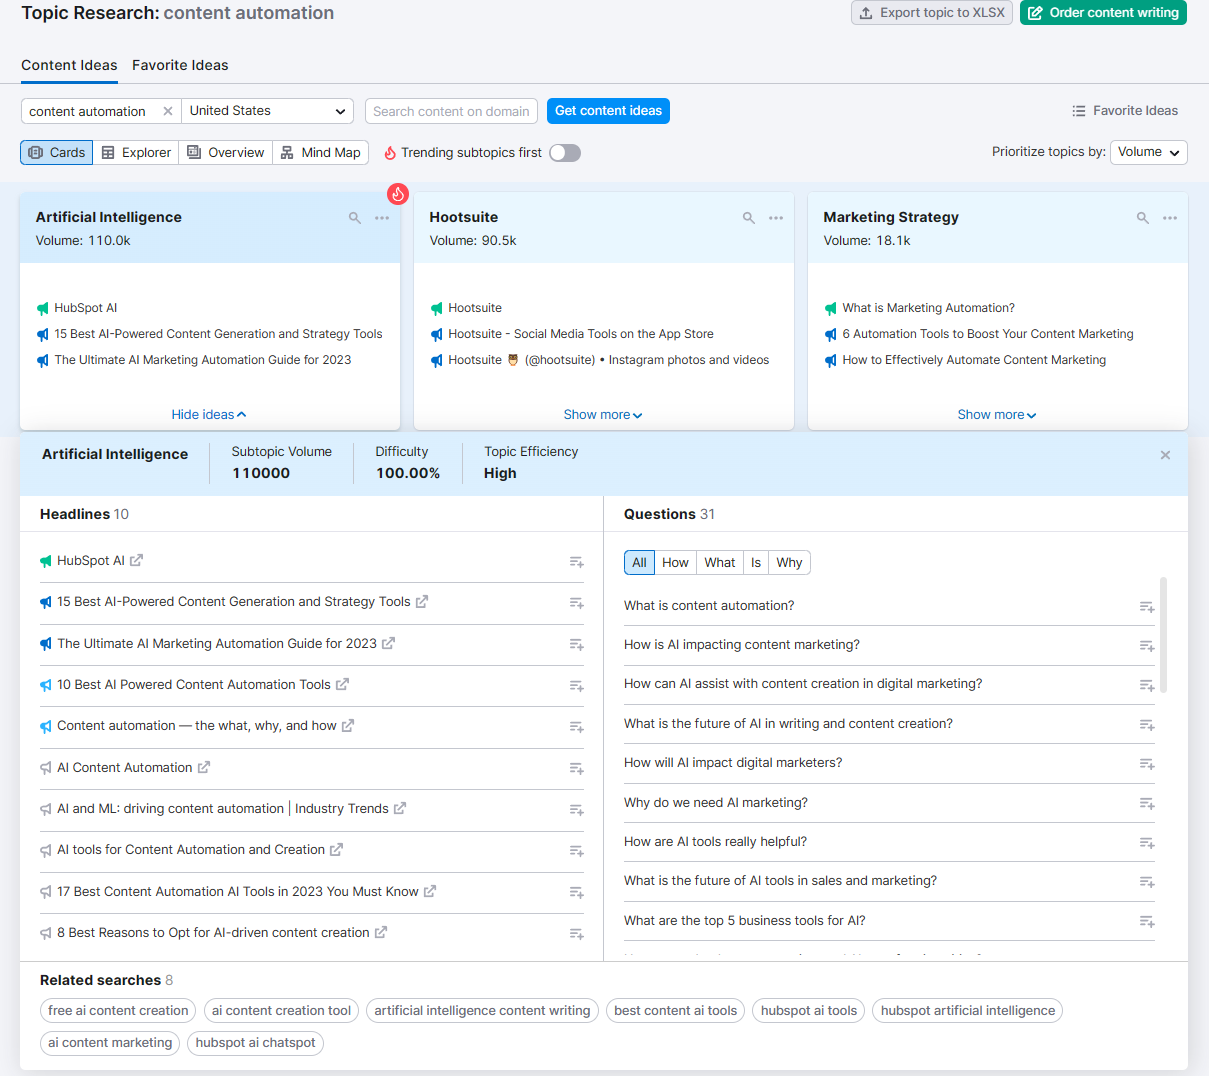Expand Show more on Hootsuite card

click(x=603, y=415)
